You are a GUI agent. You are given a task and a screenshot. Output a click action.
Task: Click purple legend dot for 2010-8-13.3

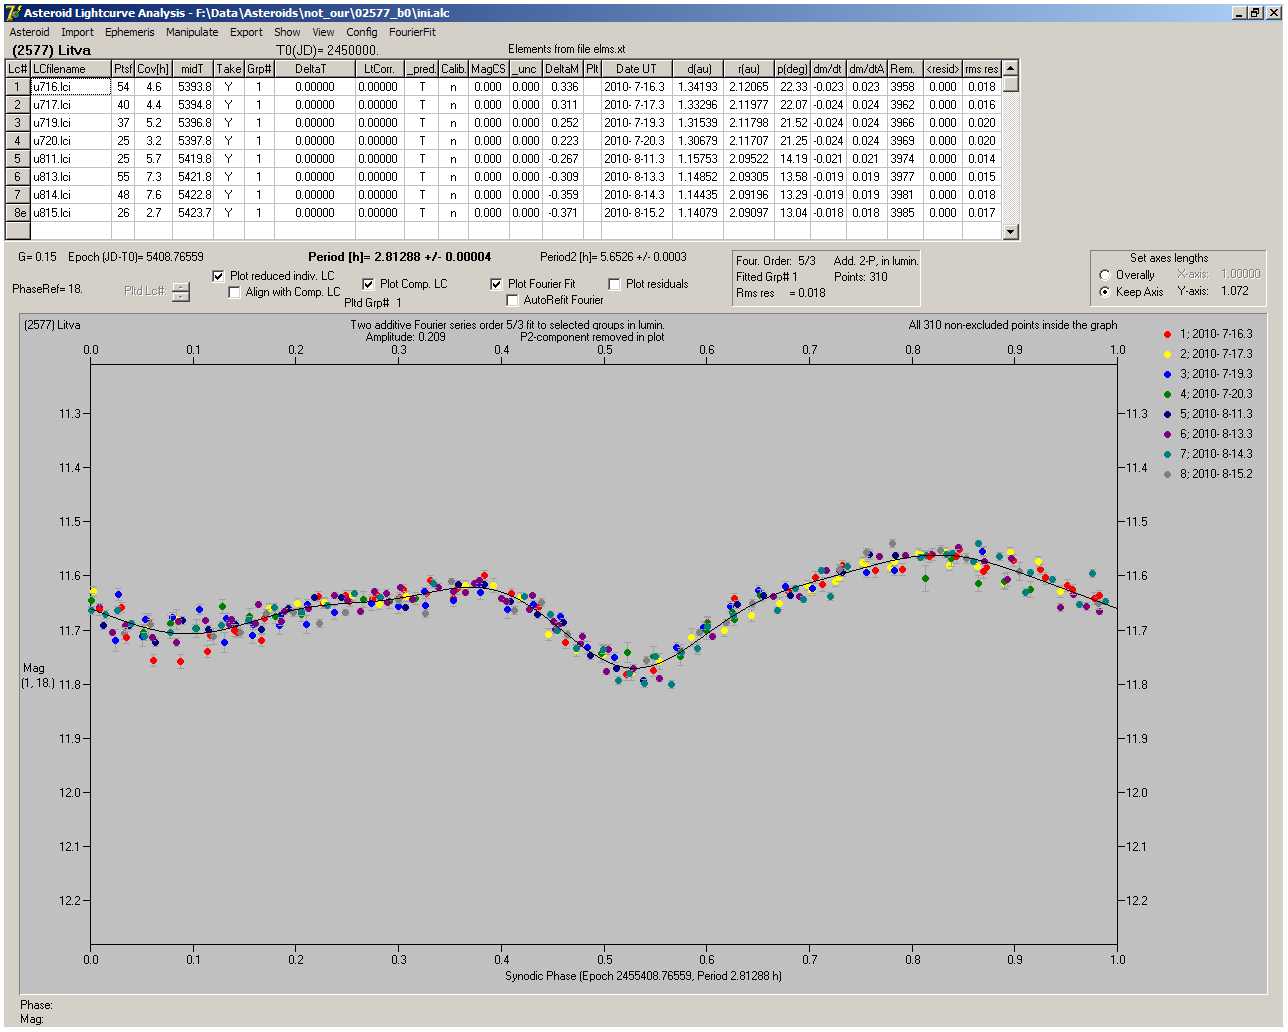[1167, 434]
